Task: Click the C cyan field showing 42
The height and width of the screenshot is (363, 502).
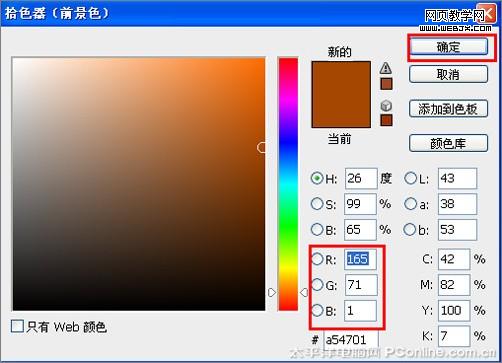Action: (x=454, y=259)
